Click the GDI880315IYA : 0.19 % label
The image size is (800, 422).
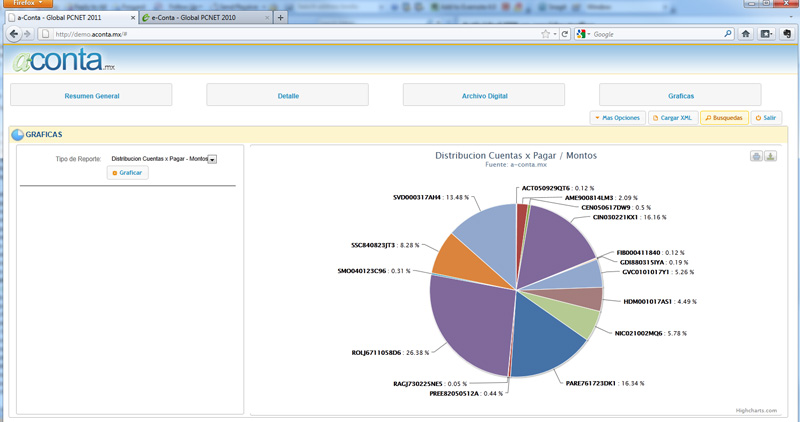pyautogui.click(x=654, y=262)
